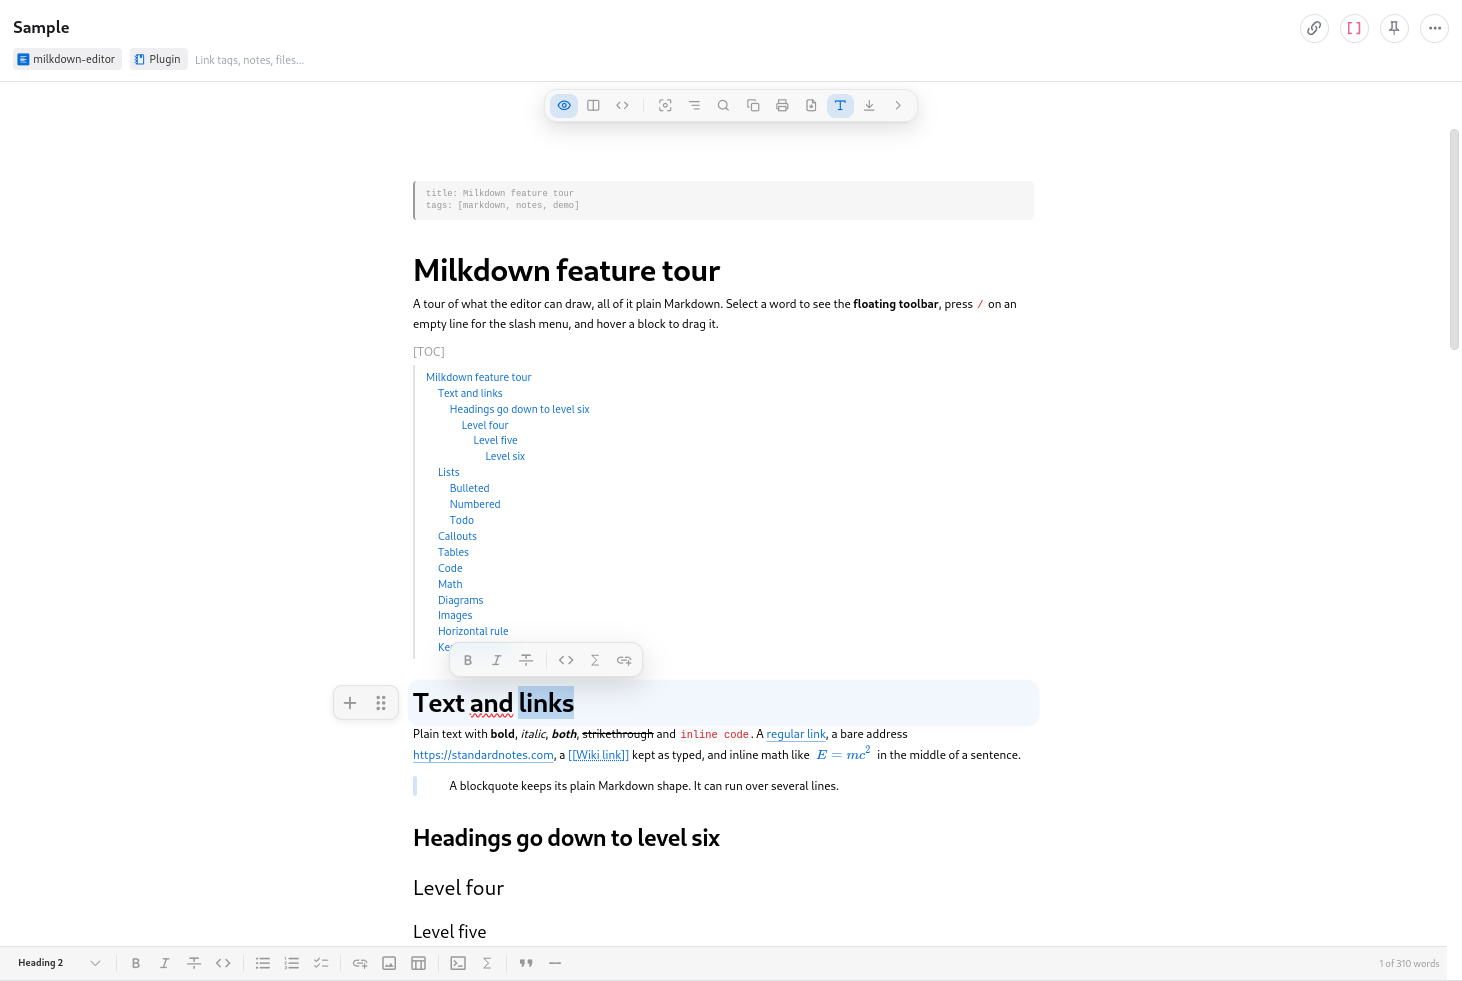Viewport: 1462px width, 981px height.
Task: Toggle strikethrough in the bottom toolbar
Action: tap(194, 963)
